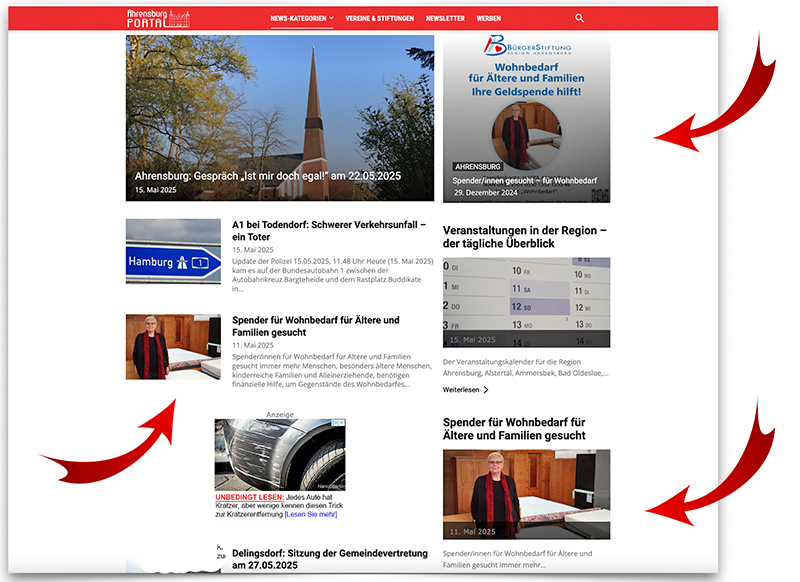The height and width of the screenshot is (582, 800).
Task: Click the large sidebar photo dated 11. Mai 2025
Action: pyautogui.click(x=527, y=494)
